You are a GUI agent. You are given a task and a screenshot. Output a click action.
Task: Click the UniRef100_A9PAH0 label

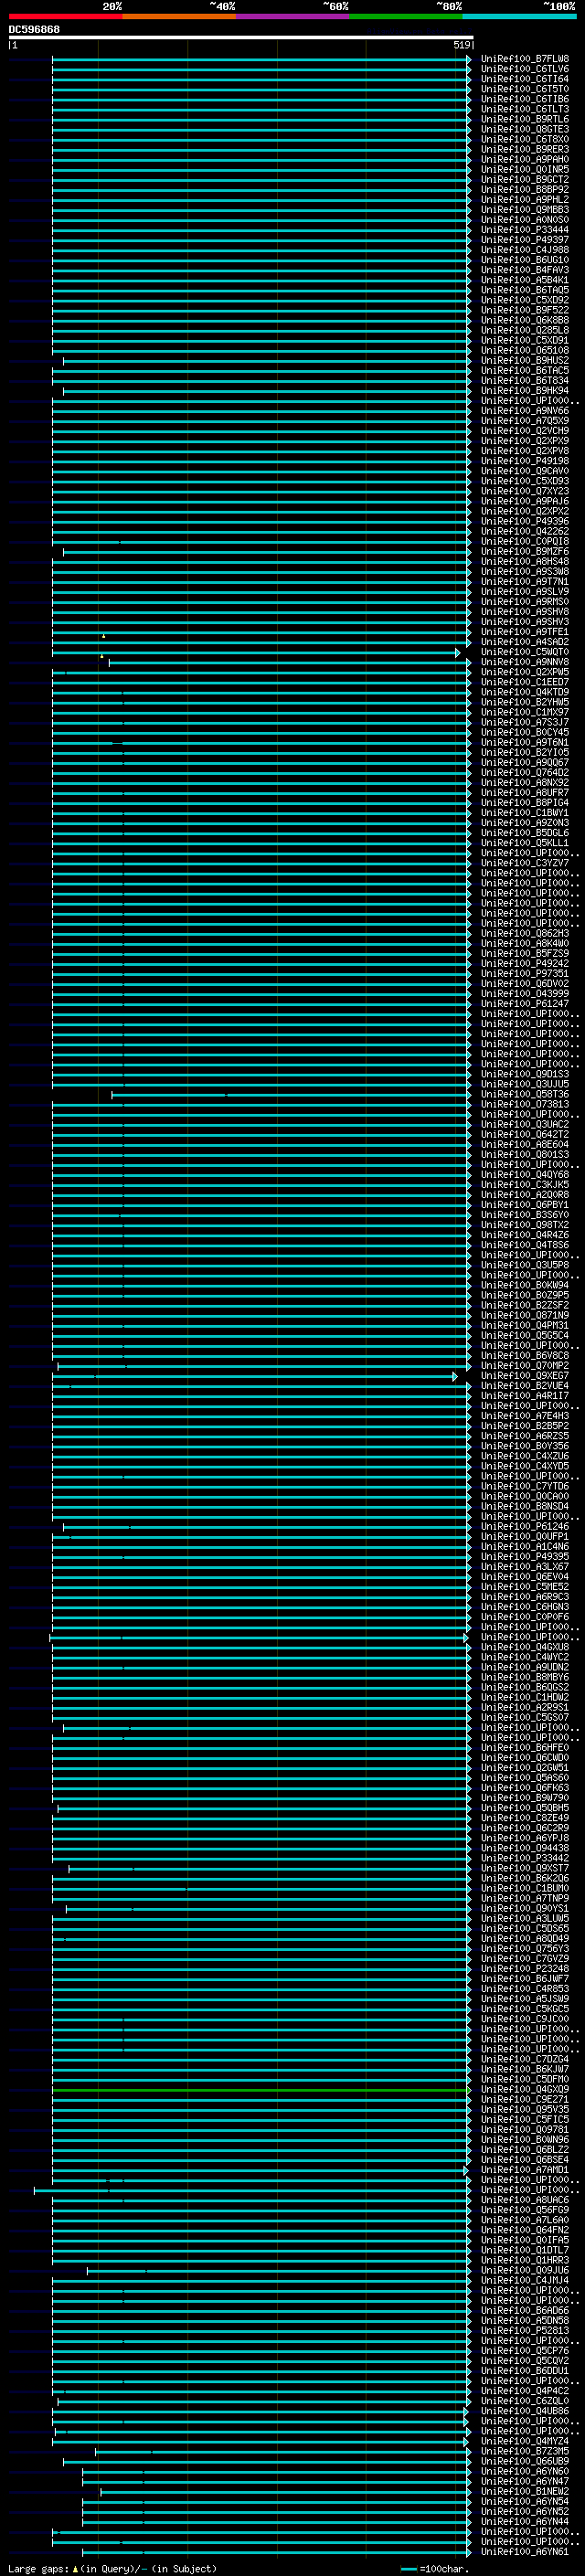pos(525,160)
